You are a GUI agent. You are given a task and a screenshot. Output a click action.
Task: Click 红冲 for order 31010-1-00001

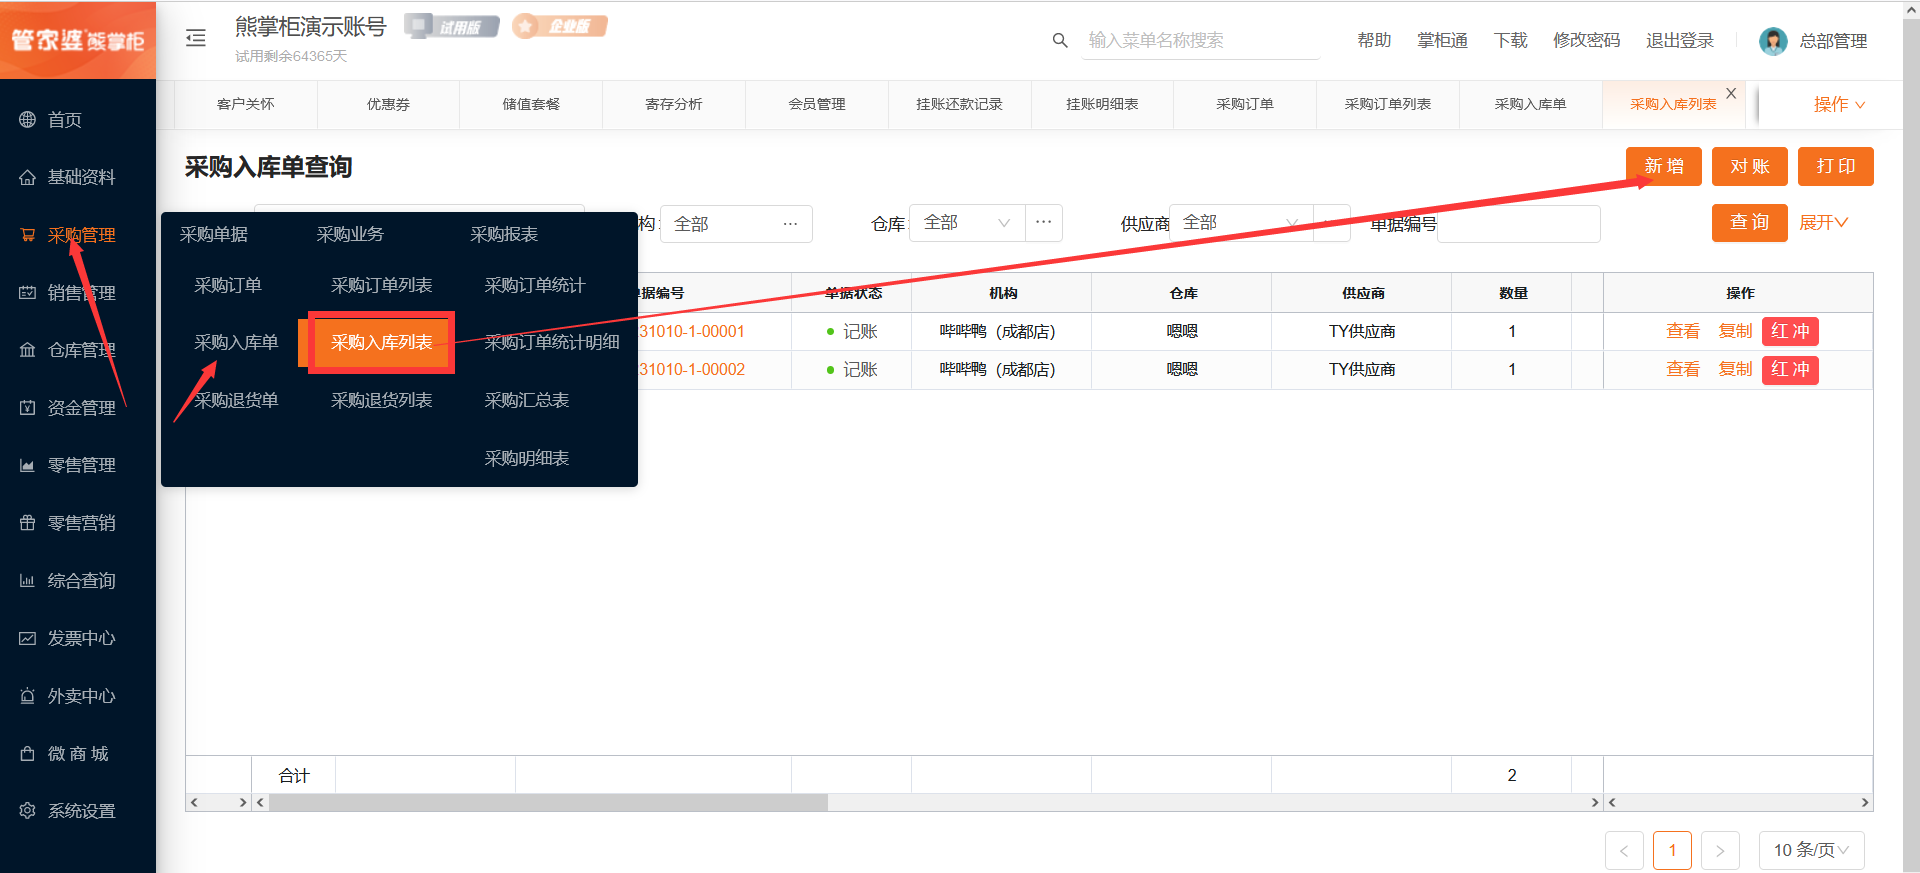pos(1790,331)
